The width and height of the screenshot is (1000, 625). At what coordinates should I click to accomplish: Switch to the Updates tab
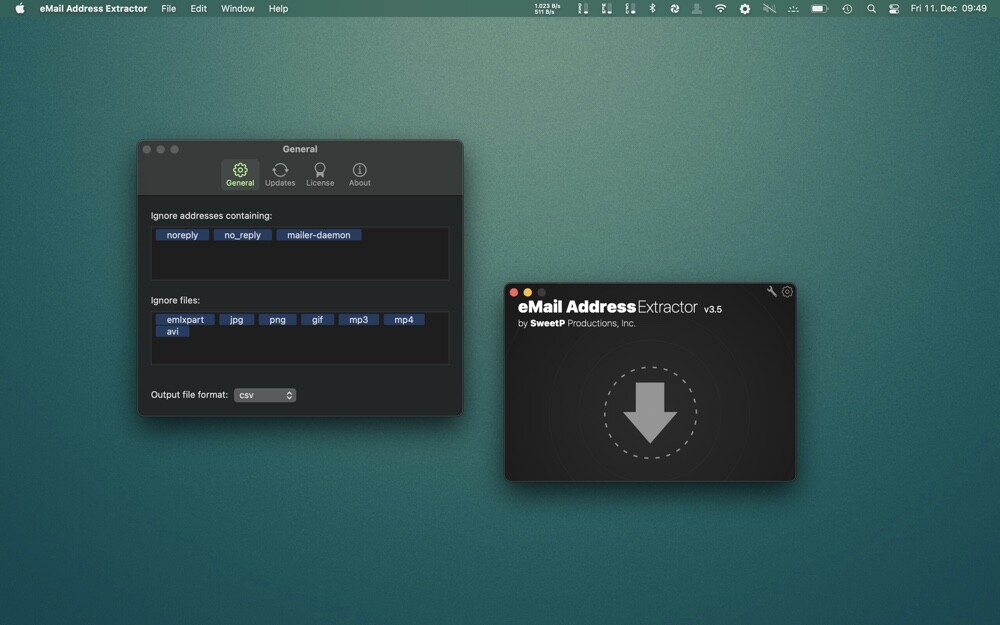point(280,175)
